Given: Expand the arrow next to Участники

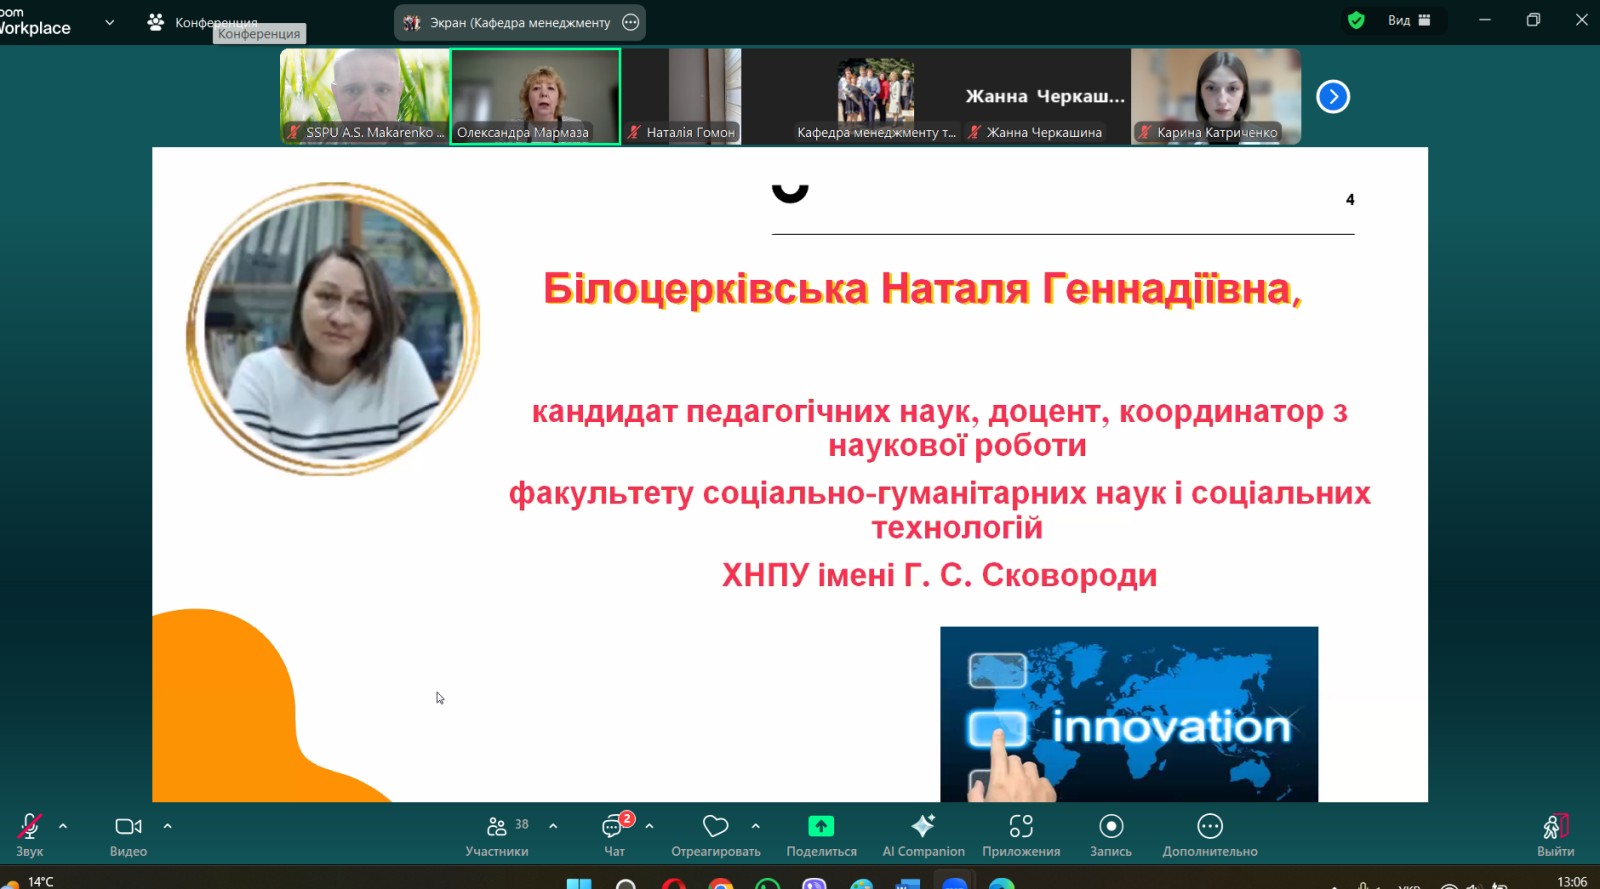Looking at the screenshot, I should click(553, 827).
